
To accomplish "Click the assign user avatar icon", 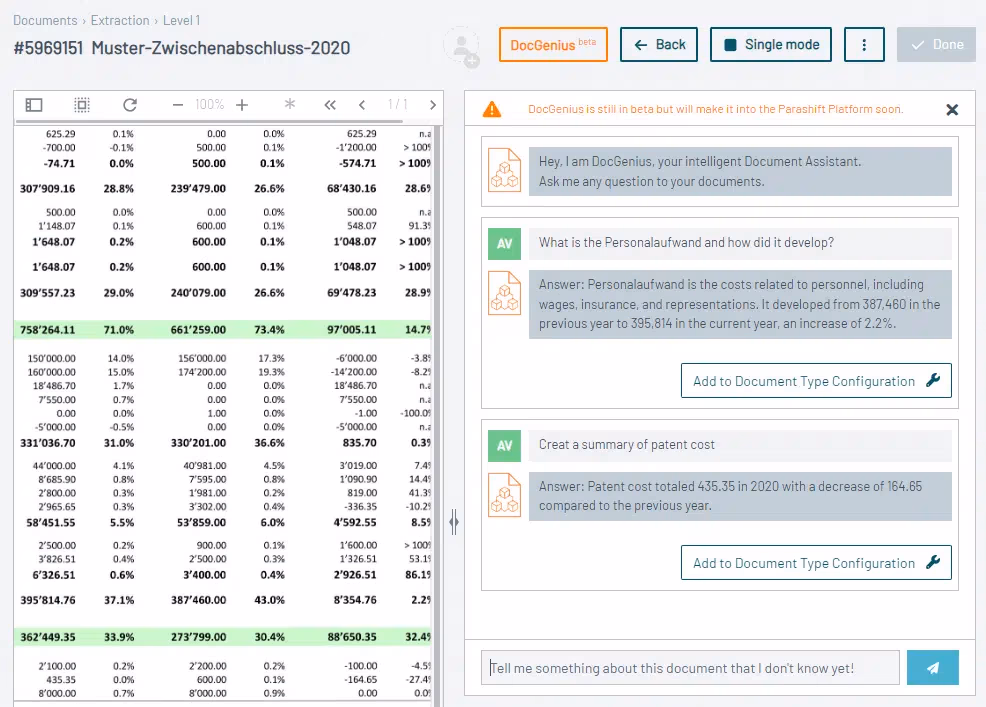I will (x=461, y=45).
